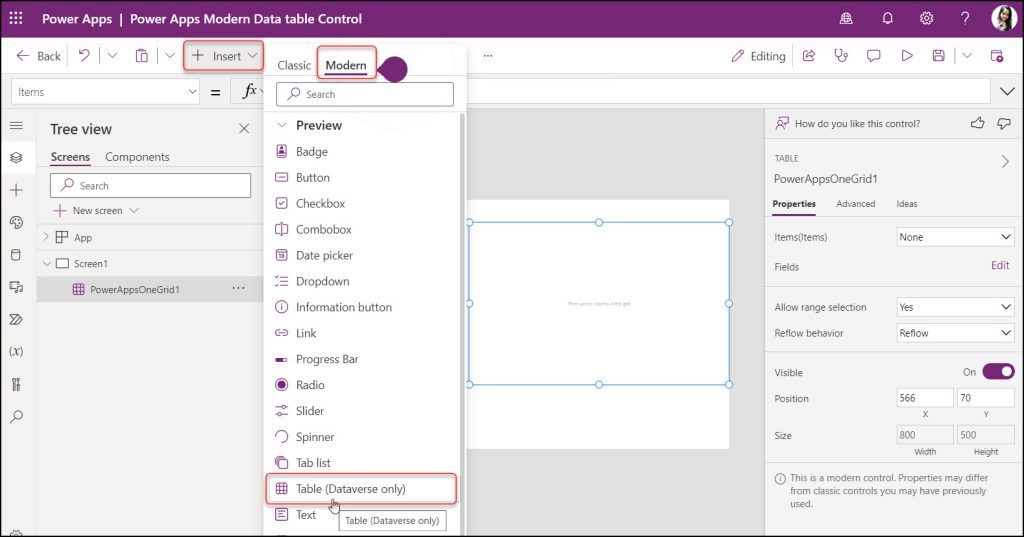
Task: Select the Screens tab
Action: point(70,157)
